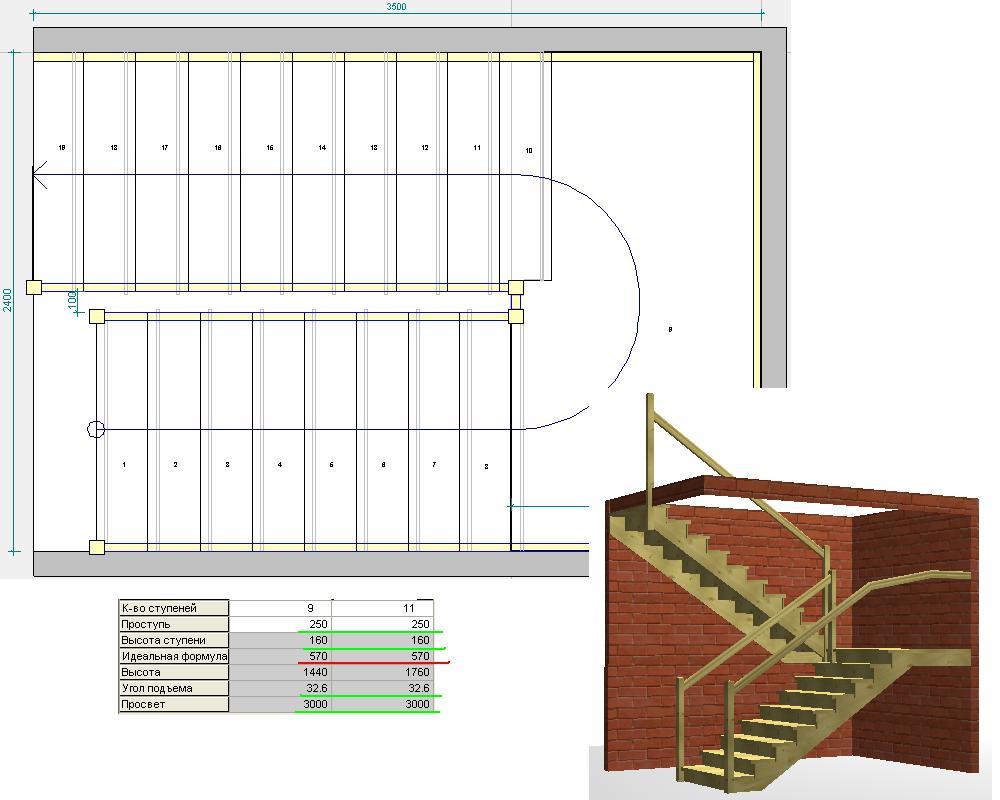Click the '2400' height dimension label
Image resolution: width=1000 pixels, height=800 pixels.
point(7,300)
